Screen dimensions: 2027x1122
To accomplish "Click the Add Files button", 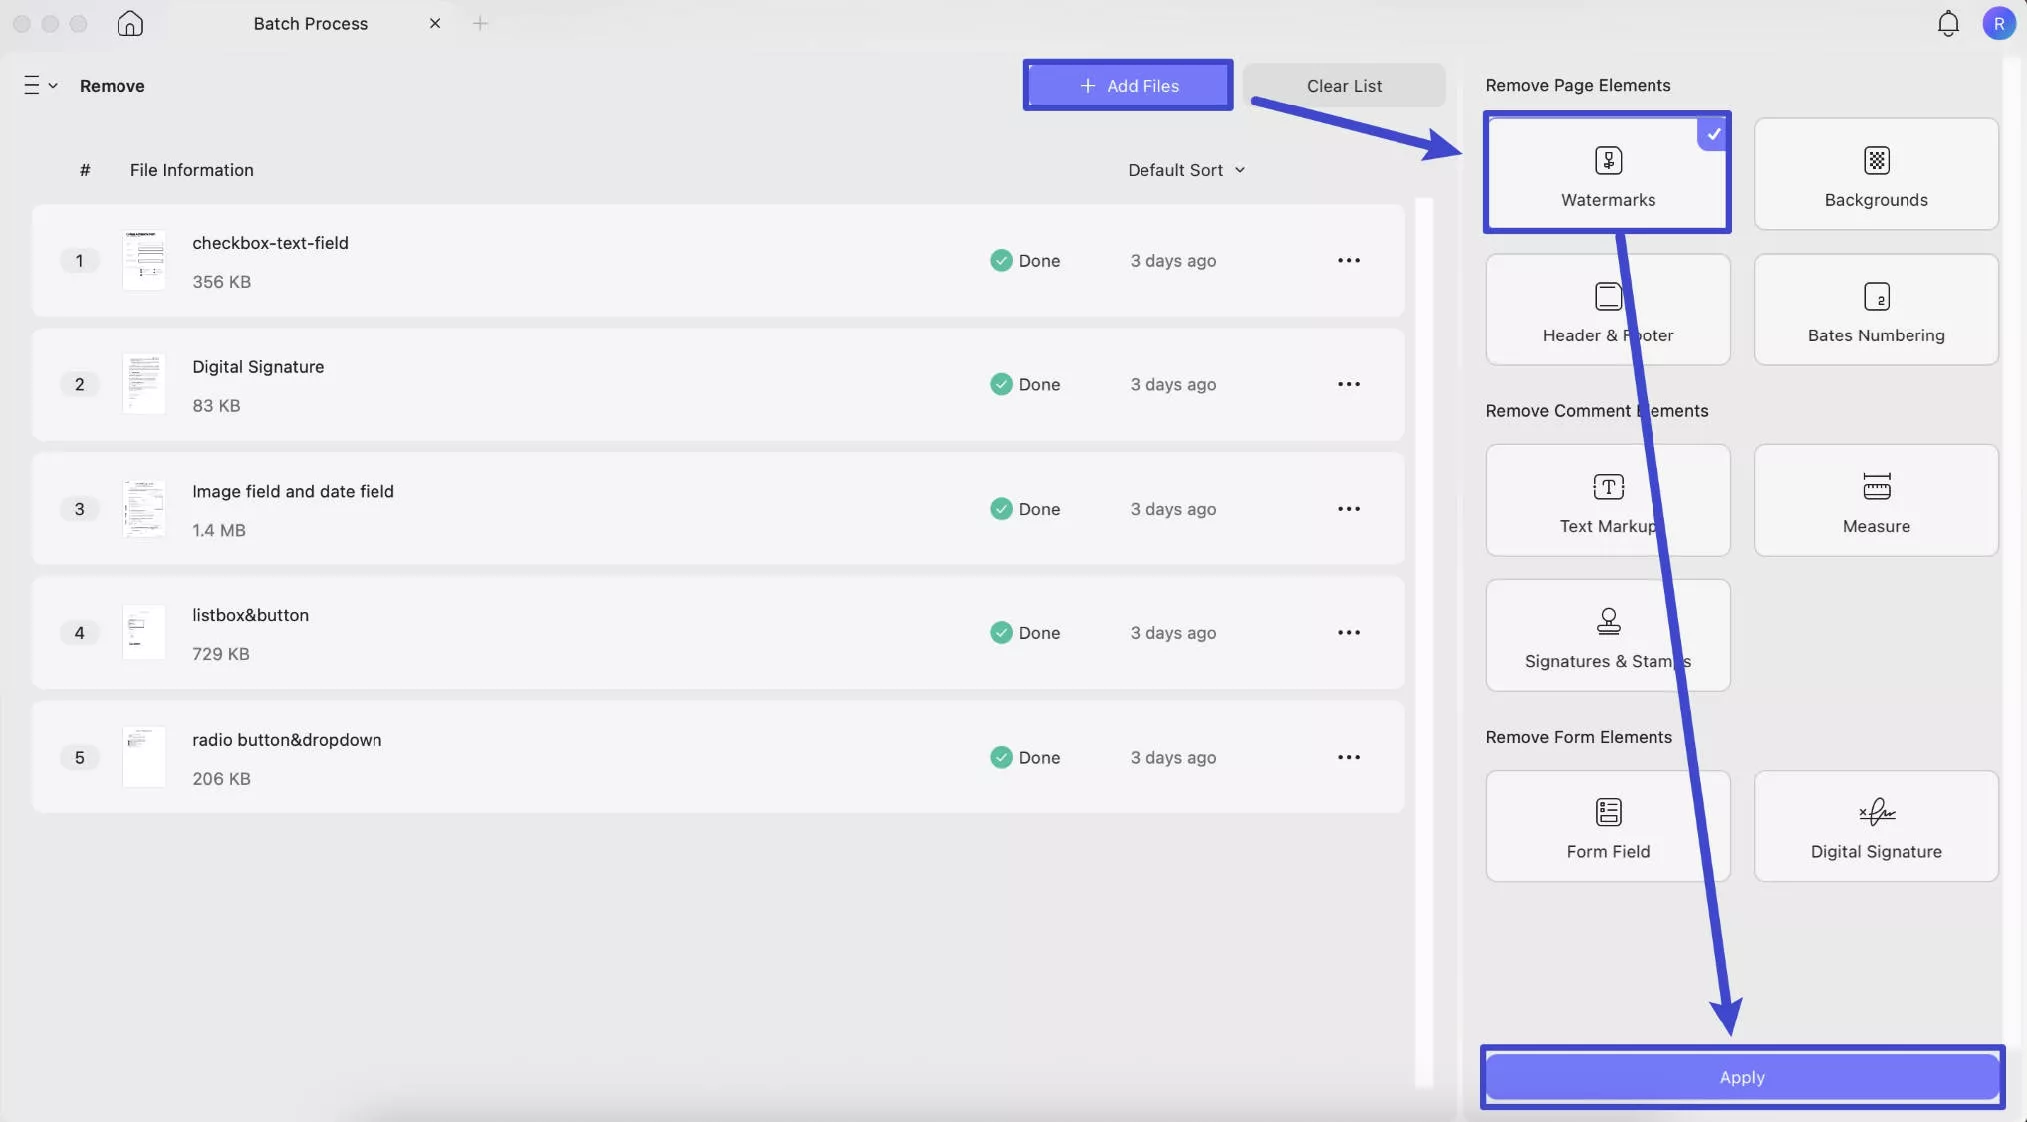I will (1128, 86).
